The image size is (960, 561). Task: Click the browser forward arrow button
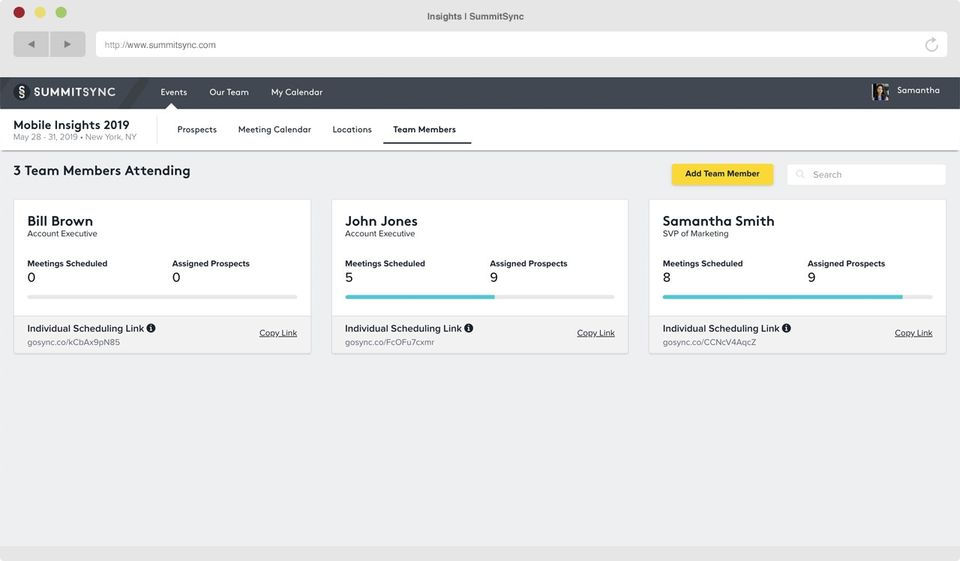coord(67,44)
